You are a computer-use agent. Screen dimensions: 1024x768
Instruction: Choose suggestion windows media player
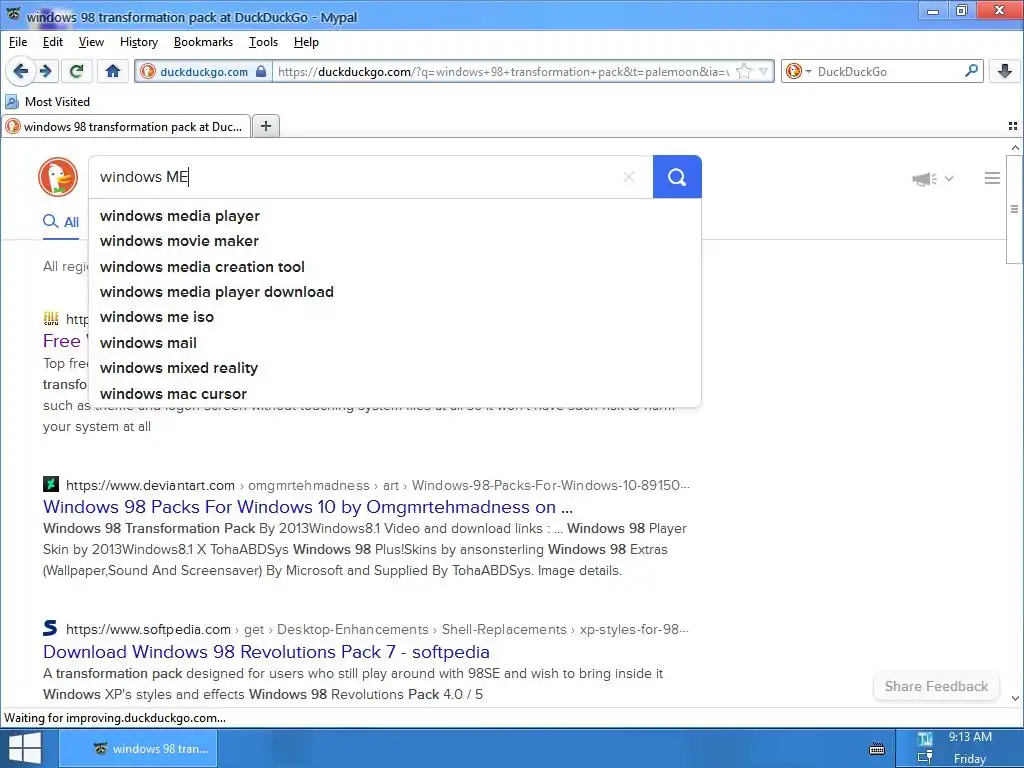pos(394,216)
